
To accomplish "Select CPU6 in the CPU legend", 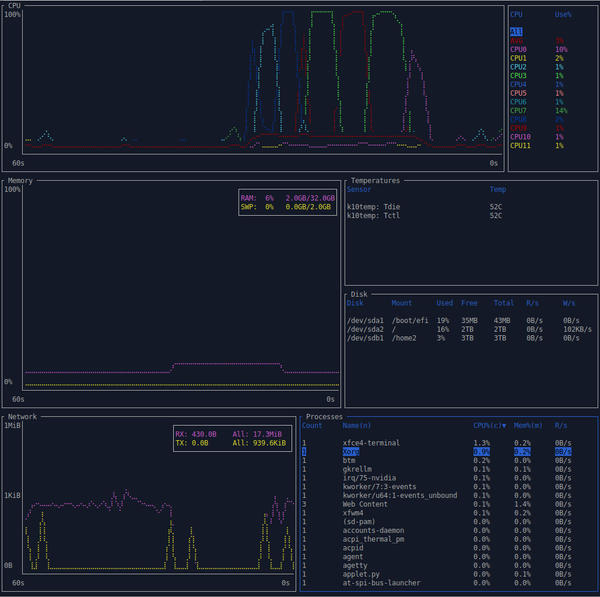I will pos(537,102).
